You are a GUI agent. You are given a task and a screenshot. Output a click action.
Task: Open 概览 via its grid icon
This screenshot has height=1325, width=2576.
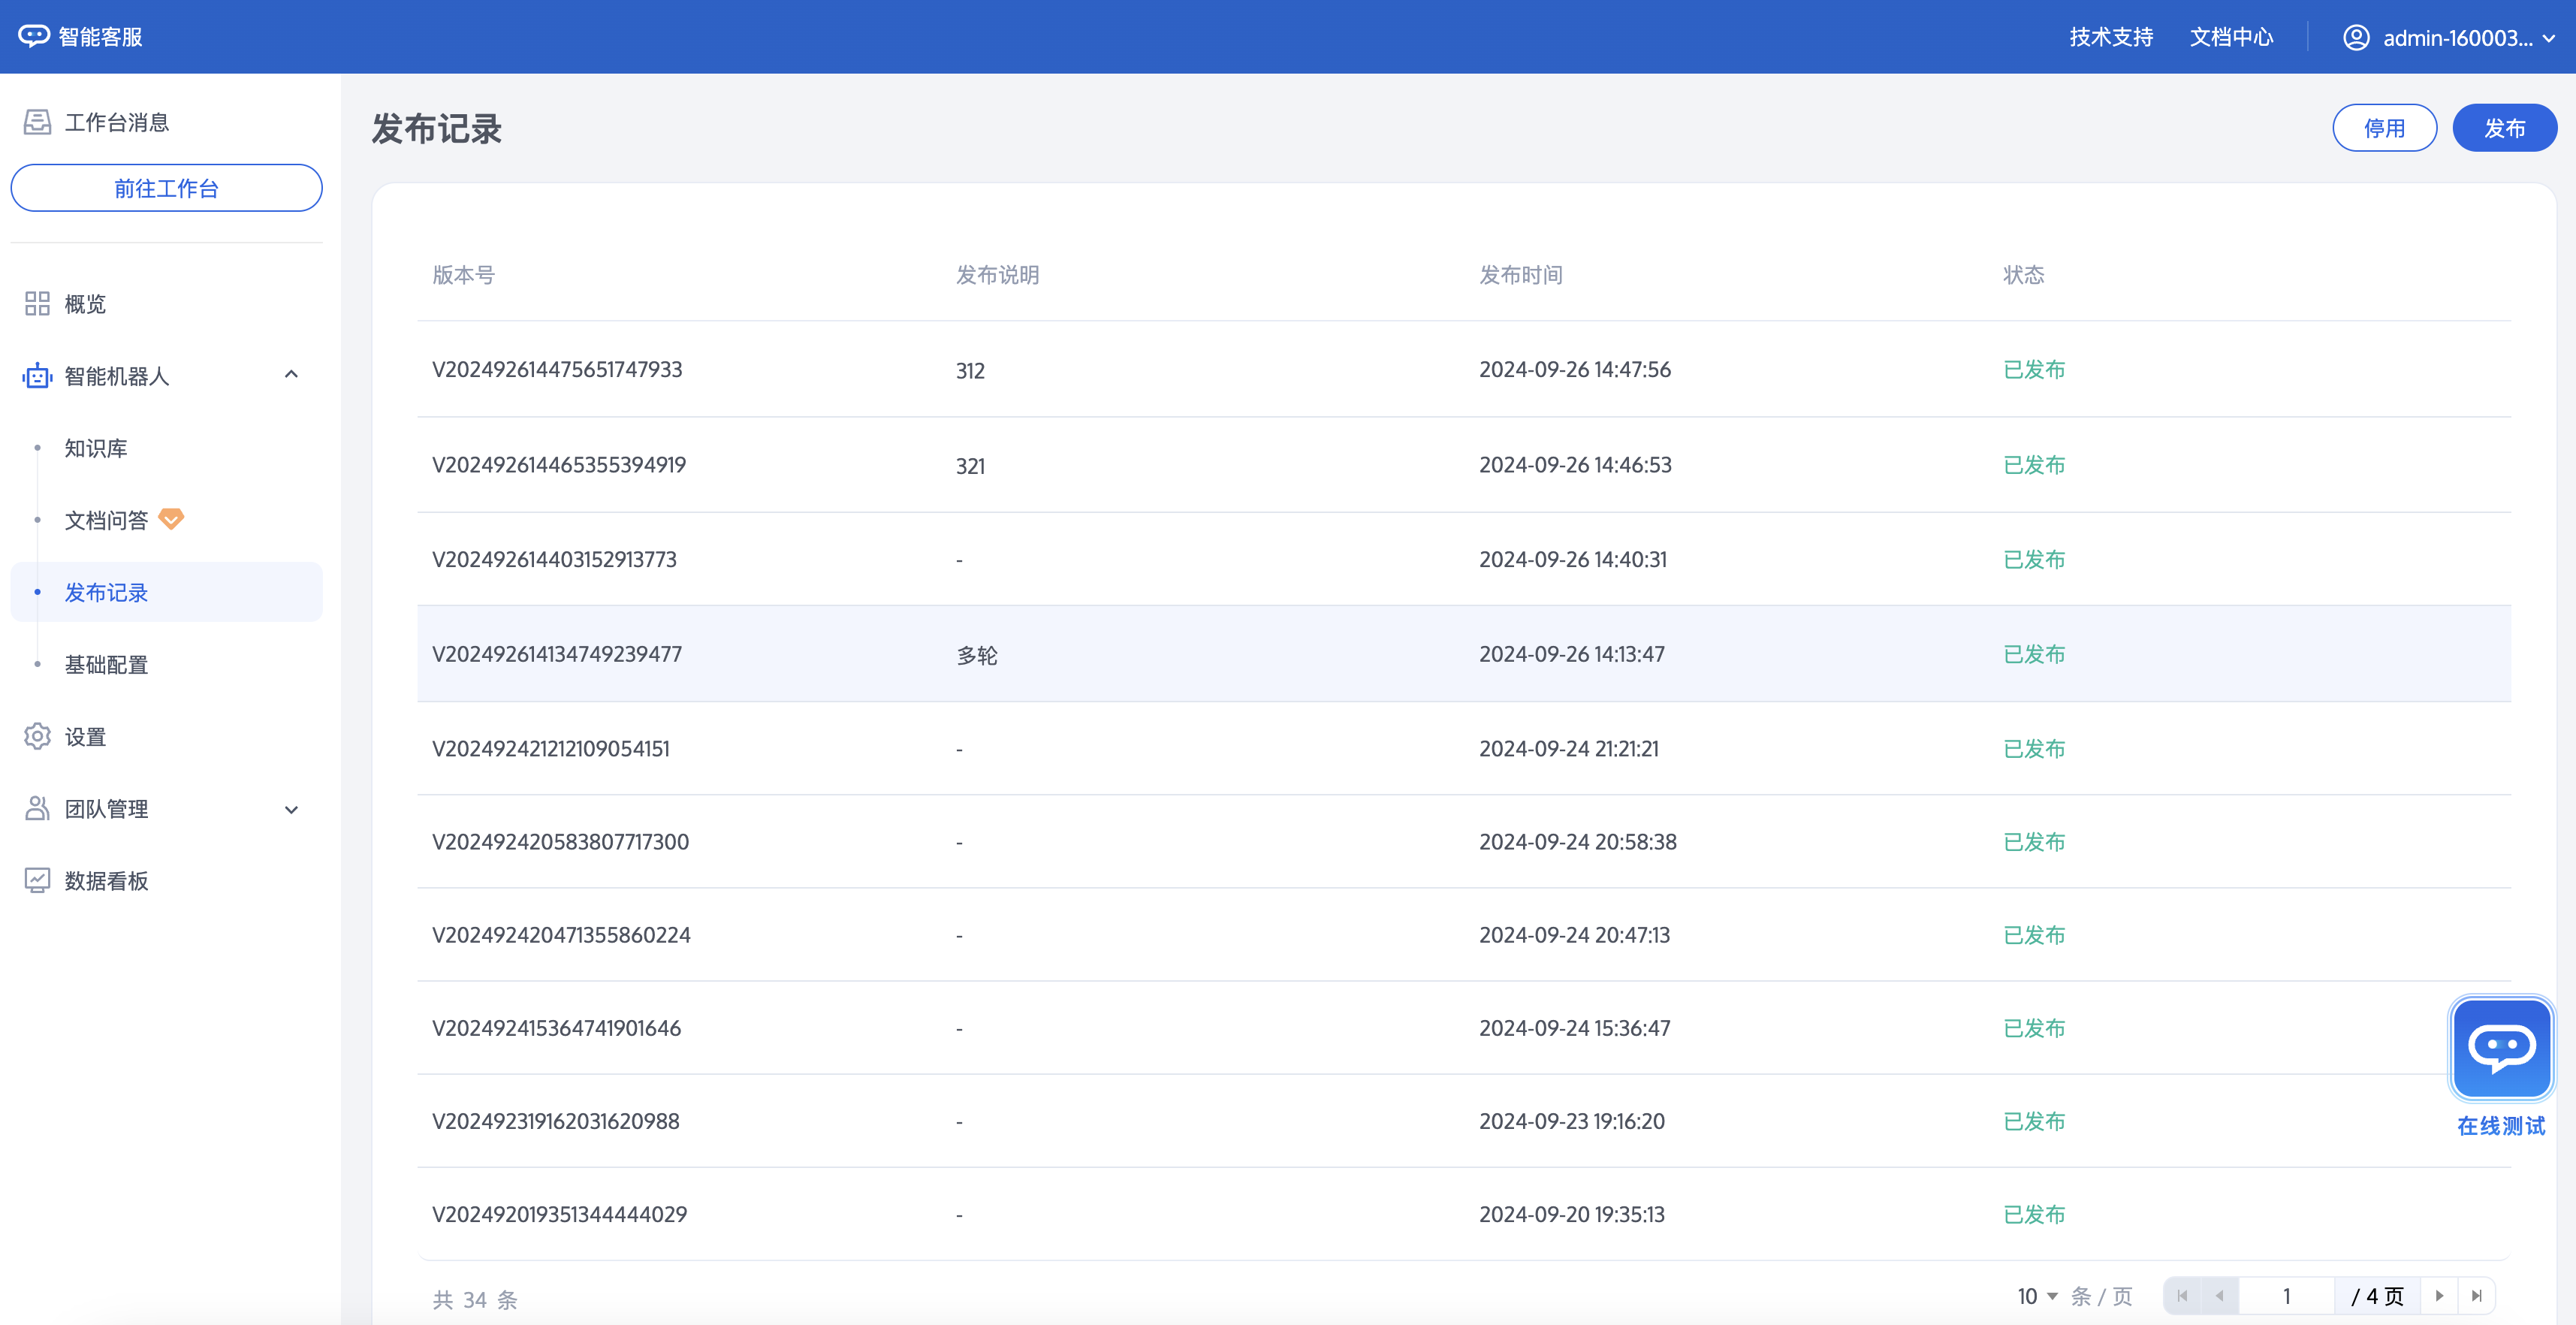coord(37,304)
